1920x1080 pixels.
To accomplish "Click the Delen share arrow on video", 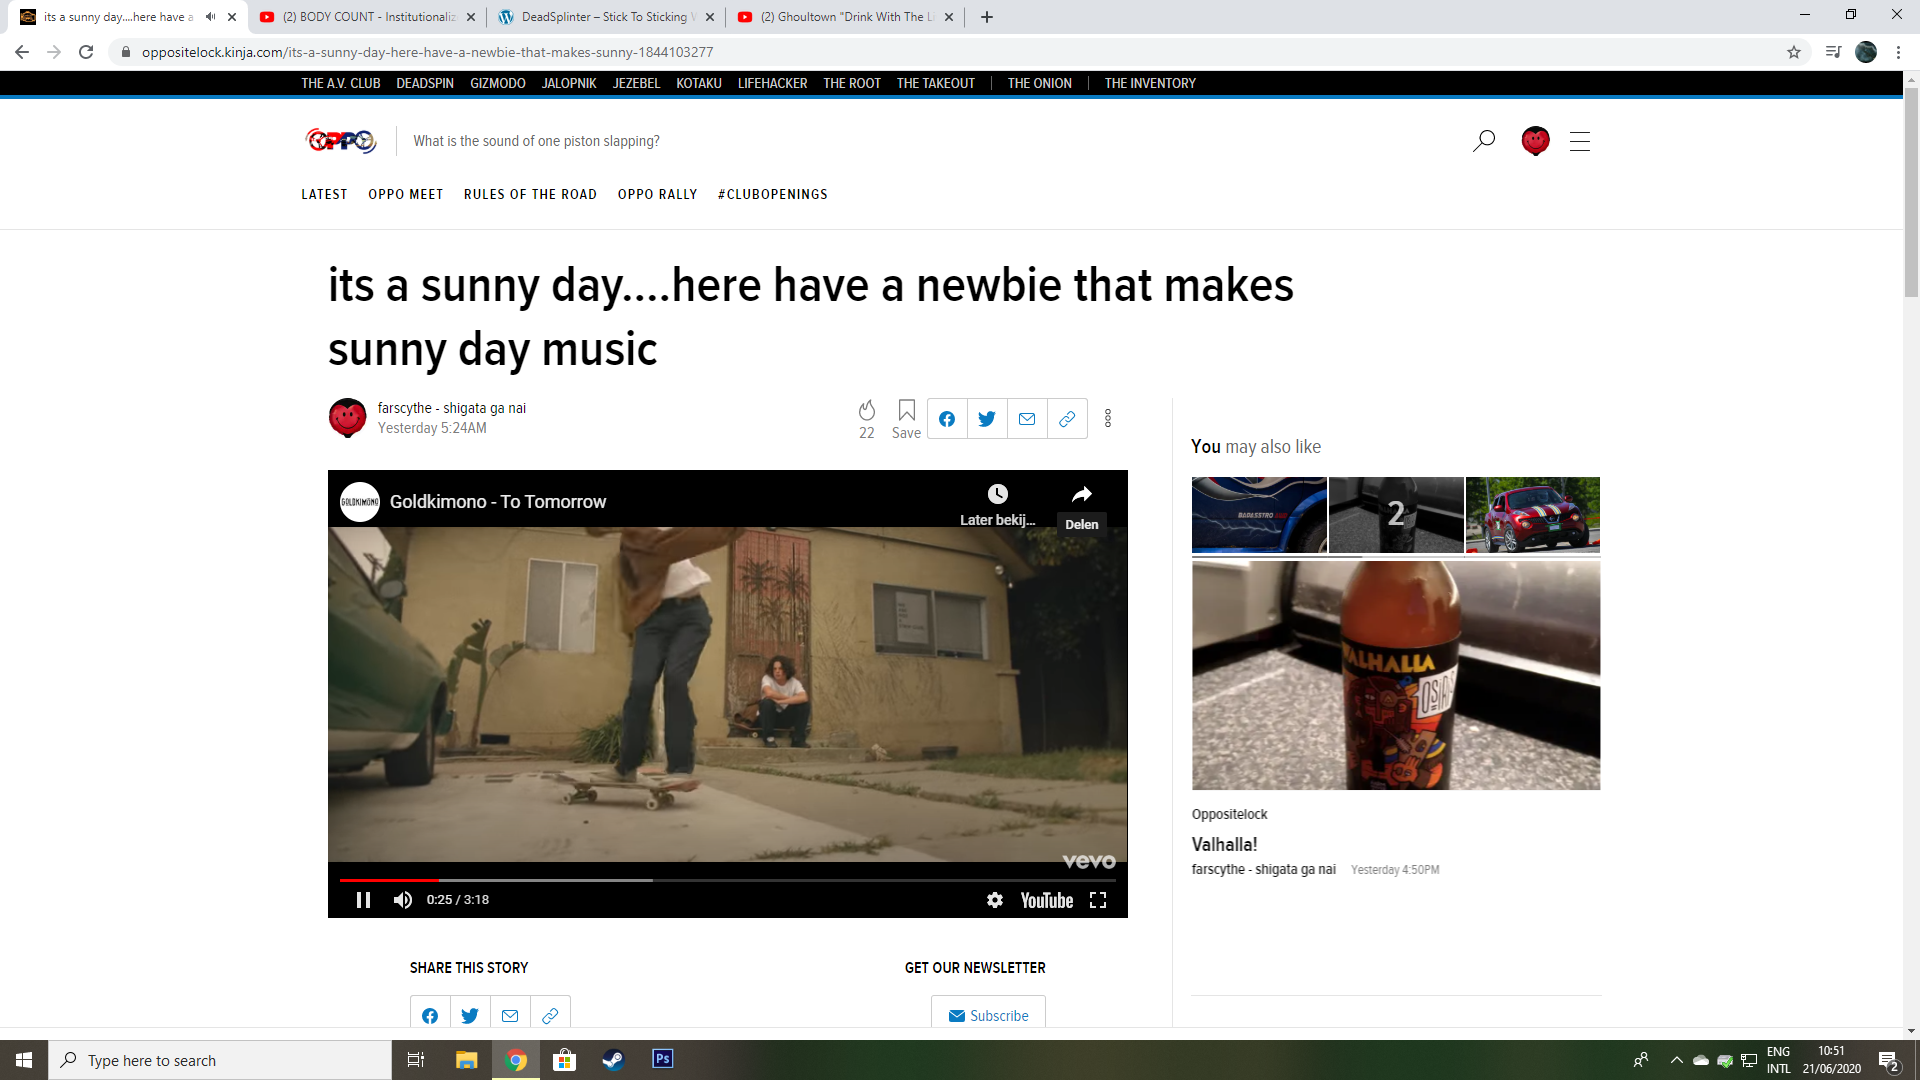I will tap(1082, 494).
